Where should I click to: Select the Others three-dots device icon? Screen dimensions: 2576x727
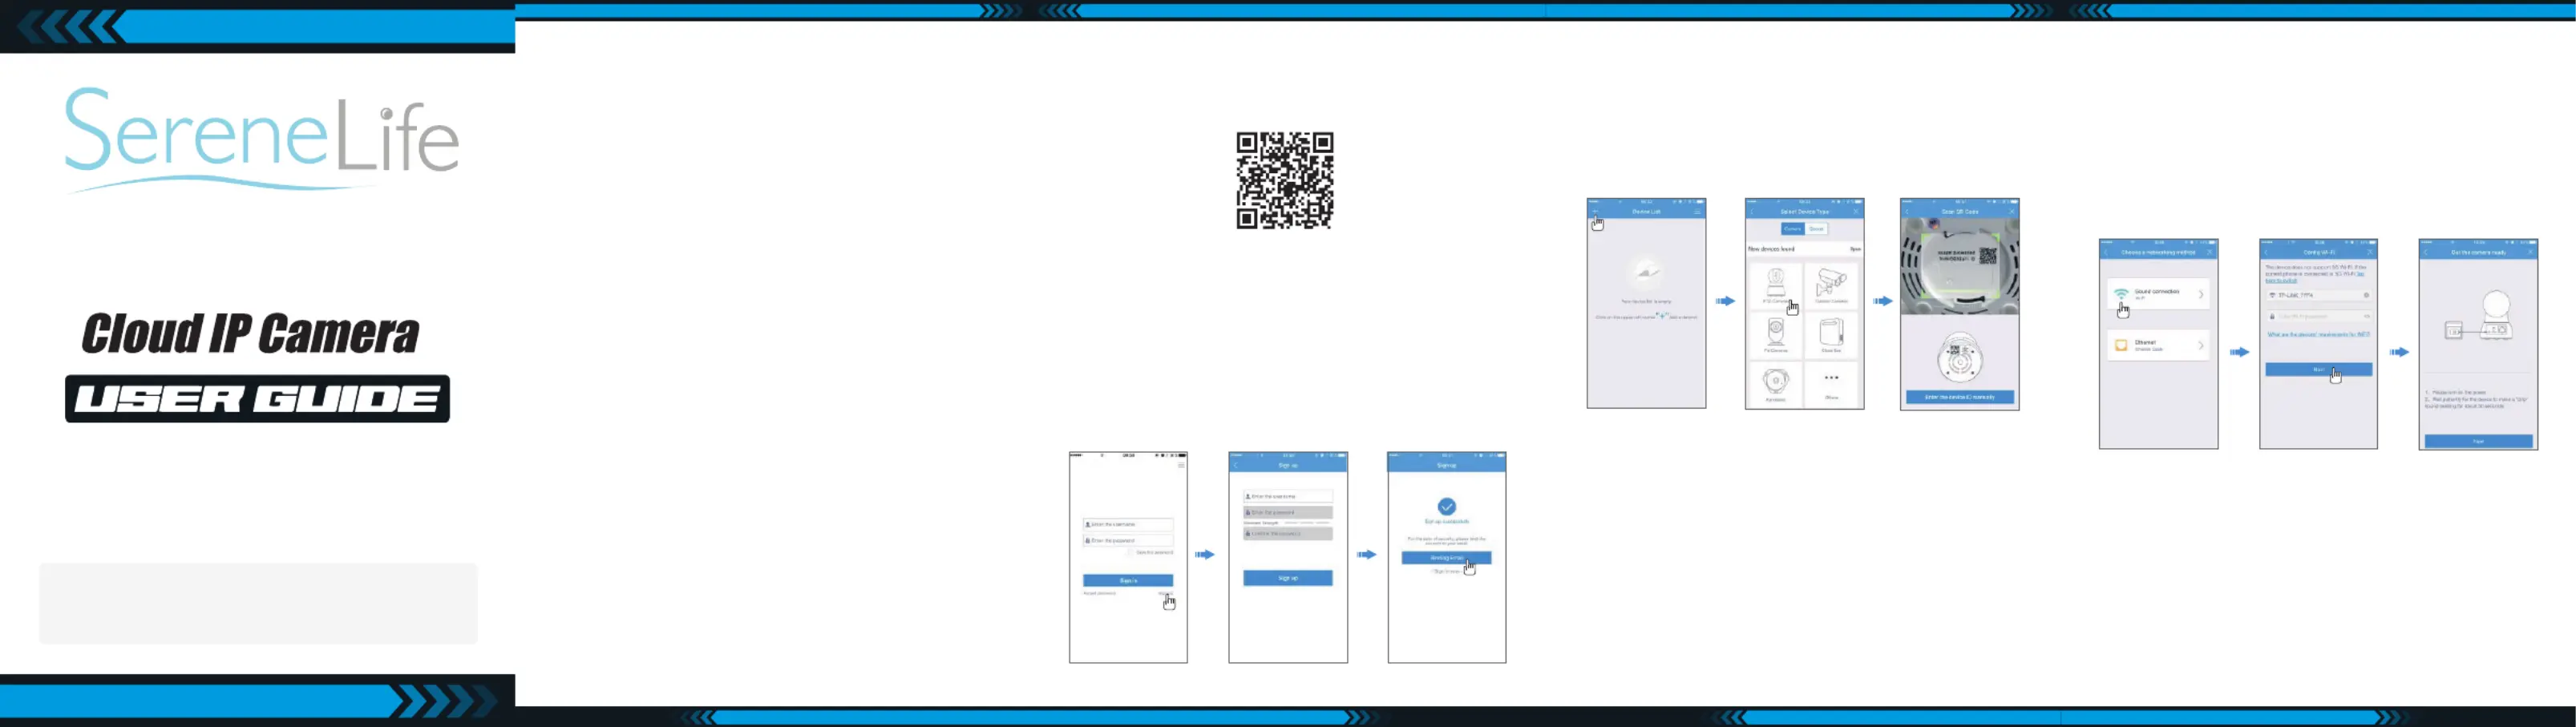pos(1831,377)
